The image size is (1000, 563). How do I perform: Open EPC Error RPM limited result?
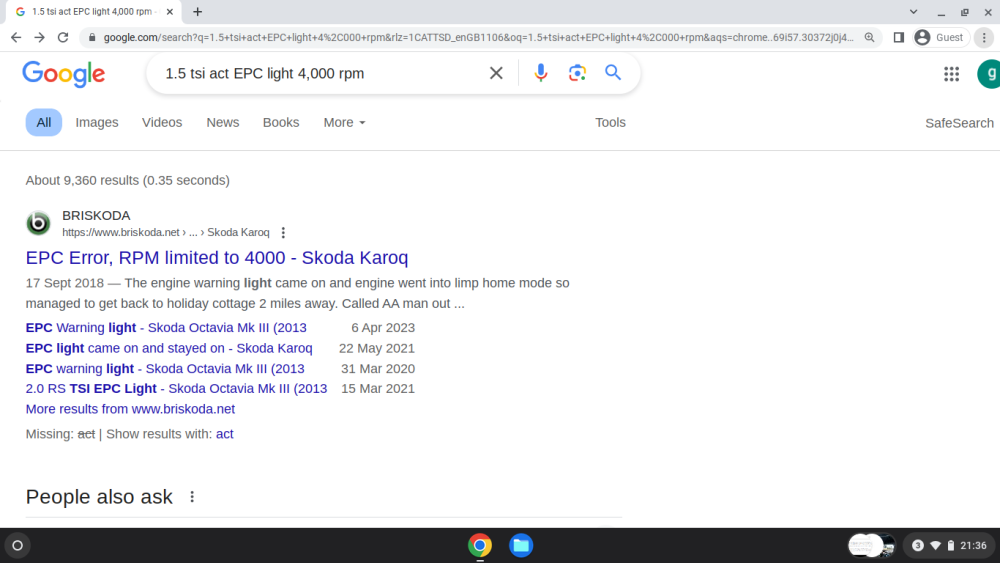click(217, 258)
